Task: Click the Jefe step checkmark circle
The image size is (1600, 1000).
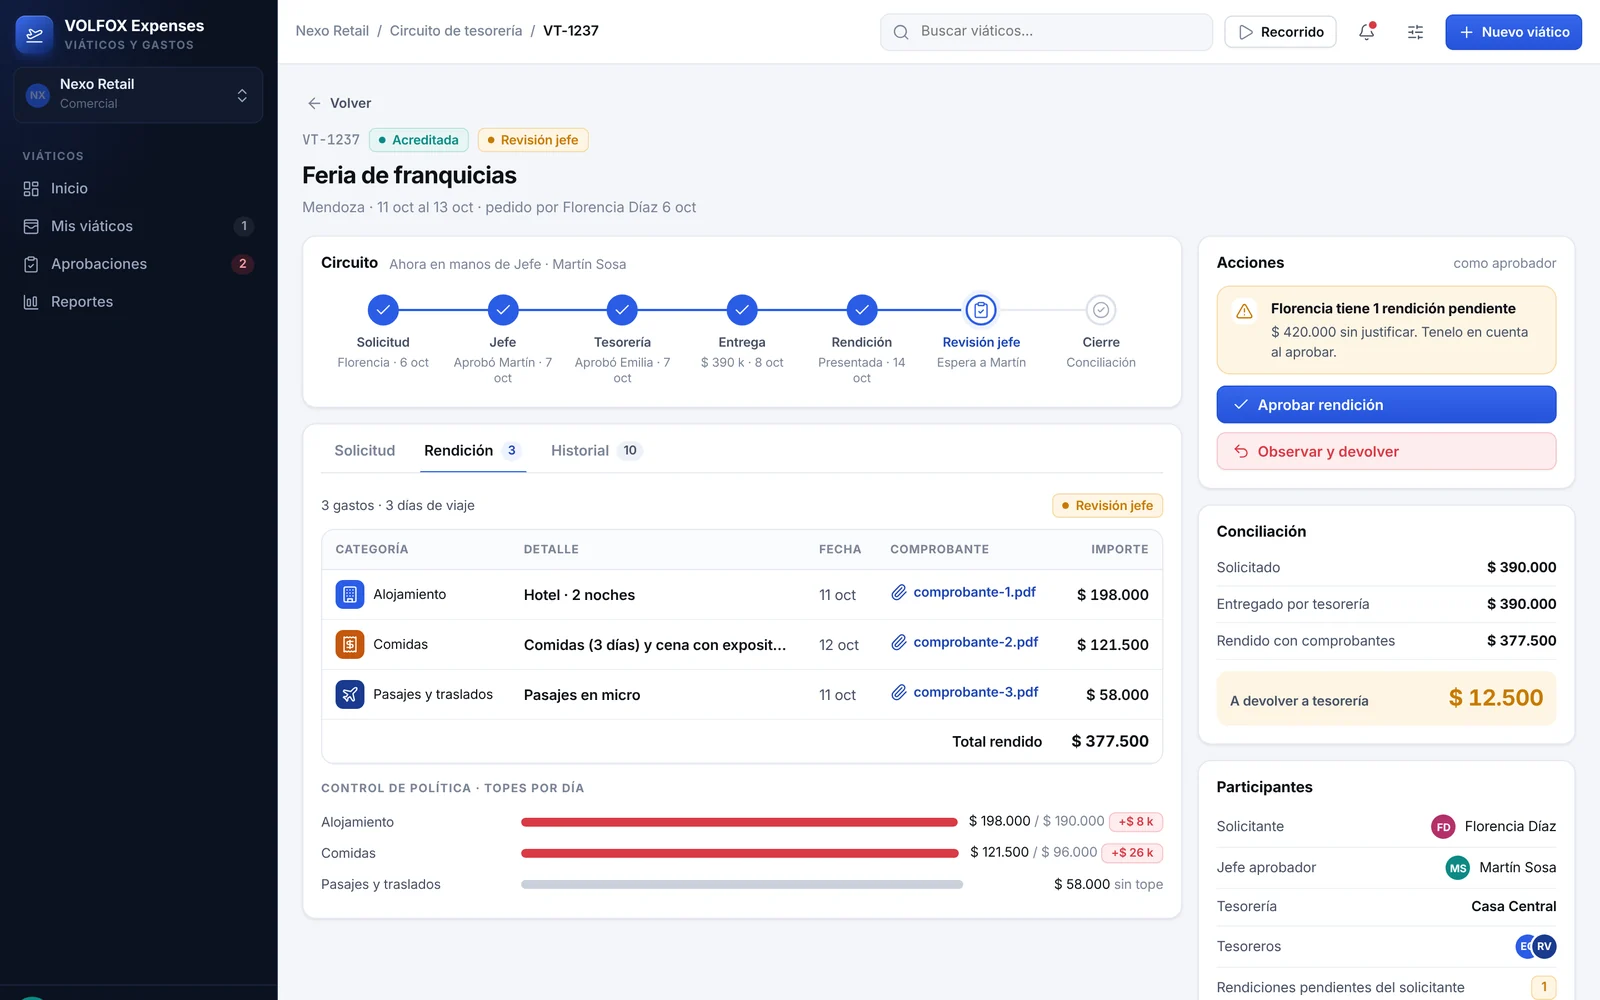Action: (x=503, y=310)
